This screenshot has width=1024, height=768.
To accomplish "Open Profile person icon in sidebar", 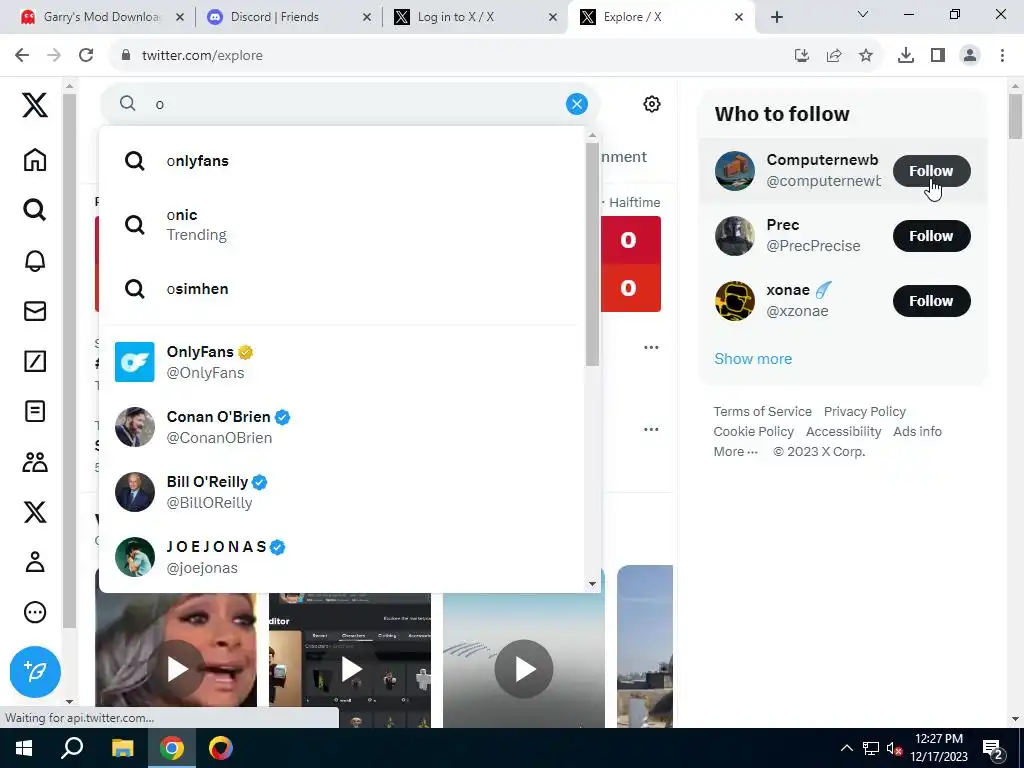I will click(x=35, y=562).
